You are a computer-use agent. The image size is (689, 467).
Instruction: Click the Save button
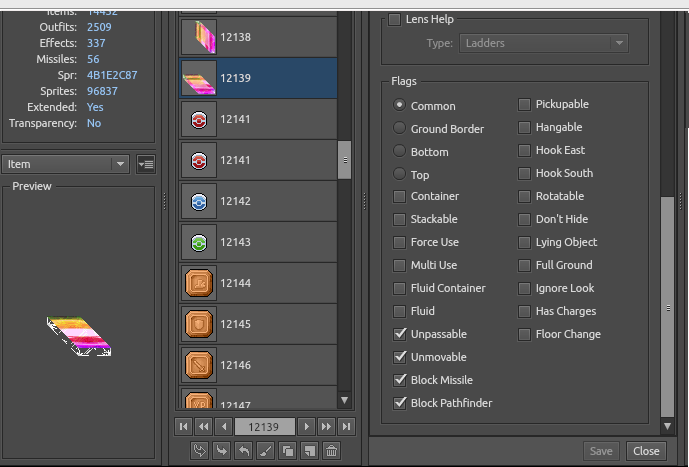(x=601, y=451)
